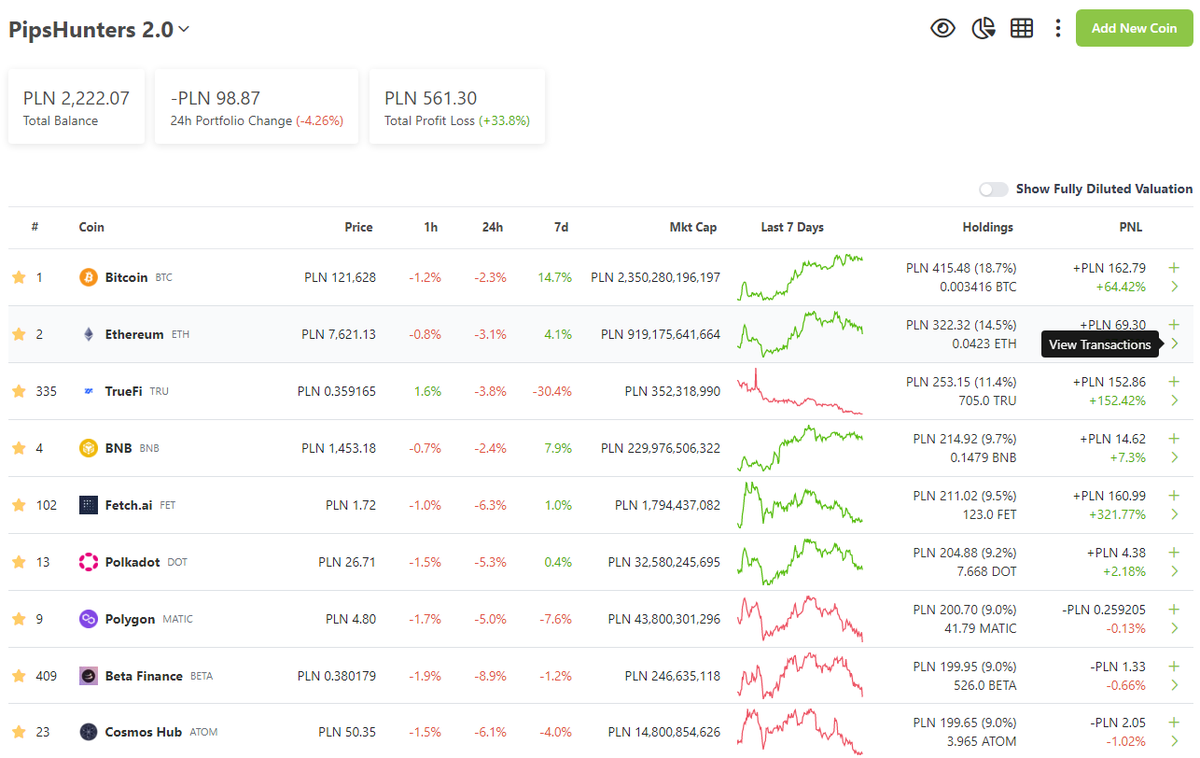
Task: Open the three-dot more options menu
Action: click(1058, 28)
